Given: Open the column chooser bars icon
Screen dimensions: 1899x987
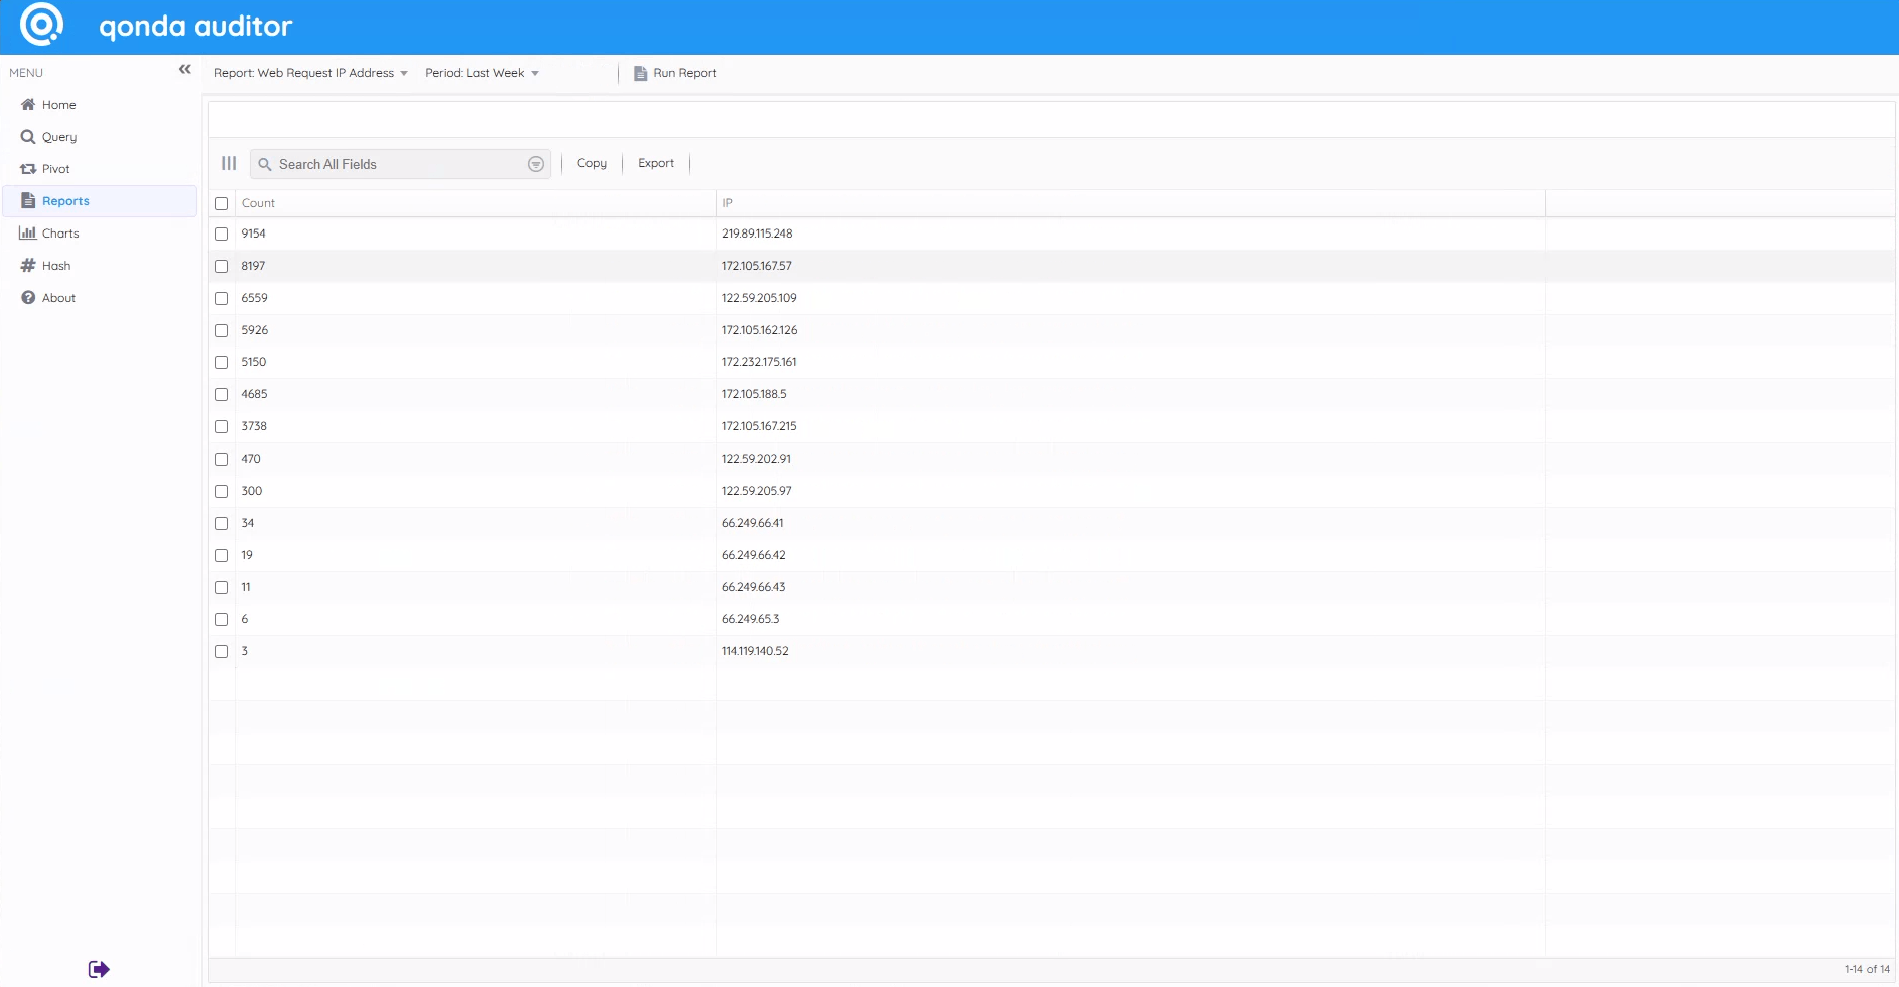Looking at the screenshot, I should click(x=229, y=163).
